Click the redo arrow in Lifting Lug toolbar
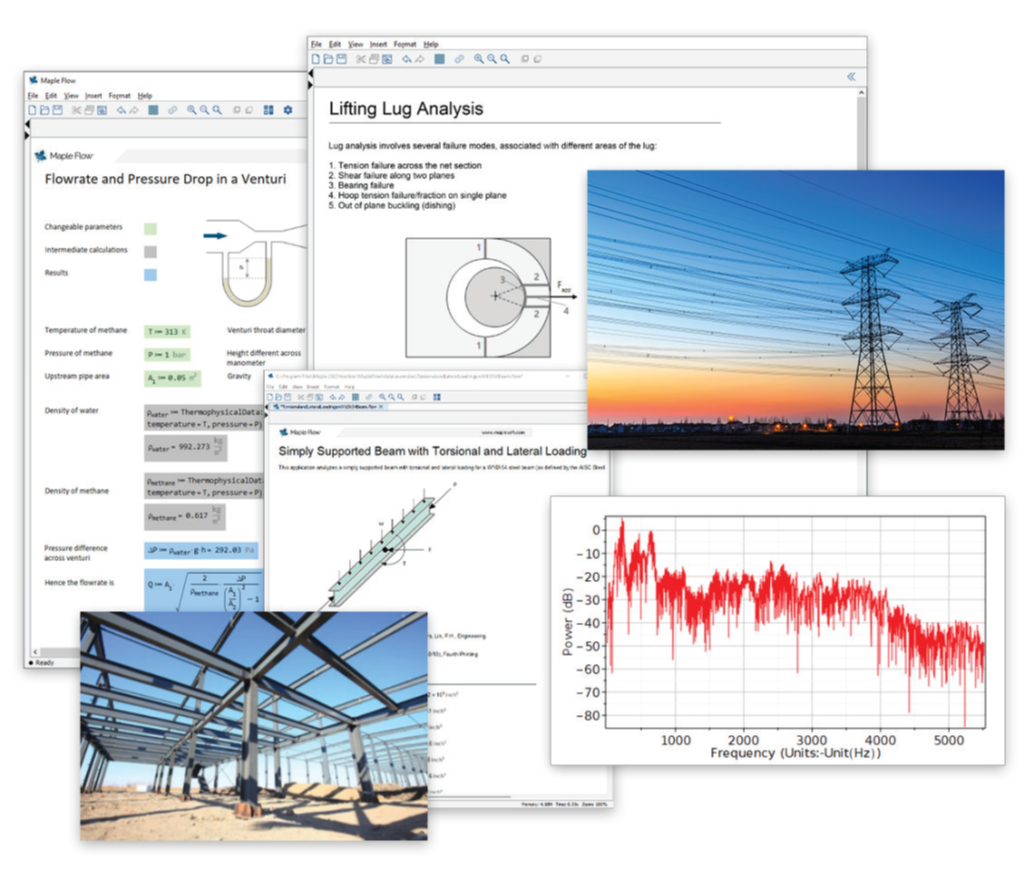 [420, 59]
